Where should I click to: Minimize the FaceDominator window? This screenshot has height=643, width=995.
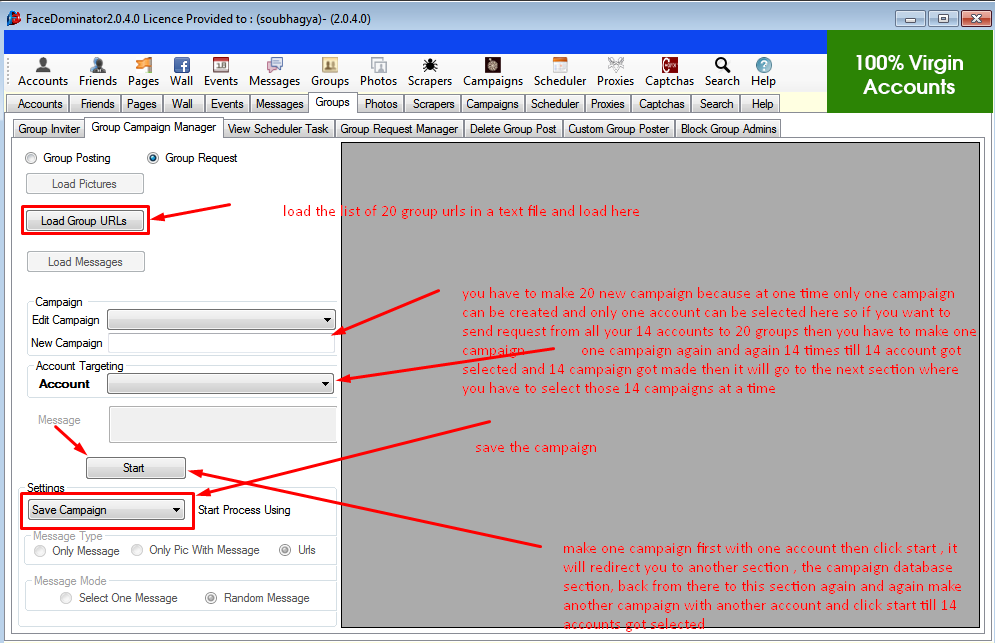[x=910, y=18]
